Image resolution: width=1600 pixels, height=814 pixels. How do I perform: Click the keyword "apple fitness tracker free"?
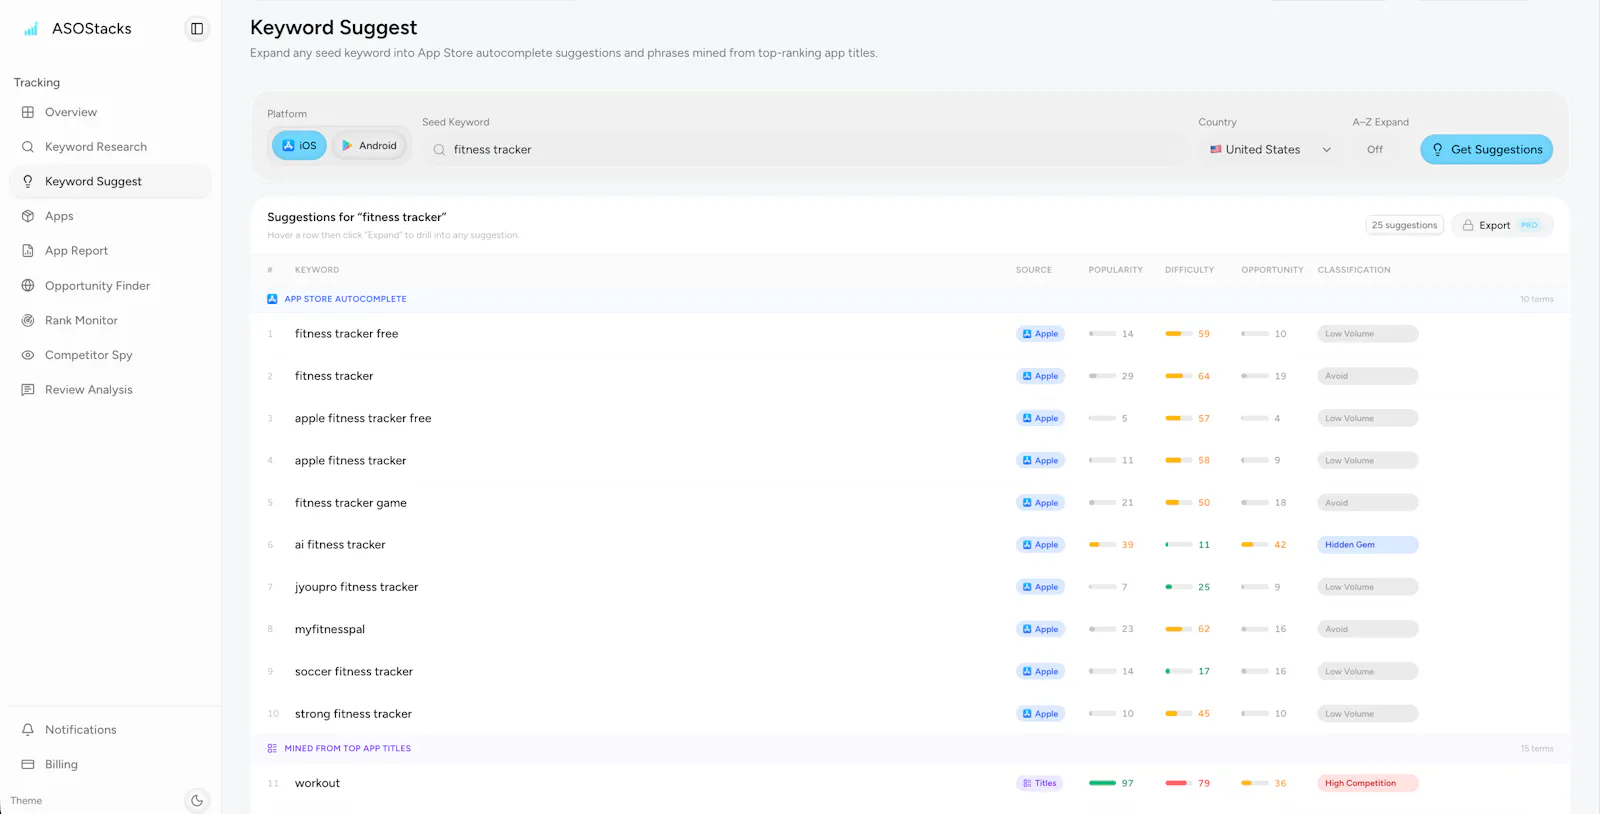[x=363, y=419]
